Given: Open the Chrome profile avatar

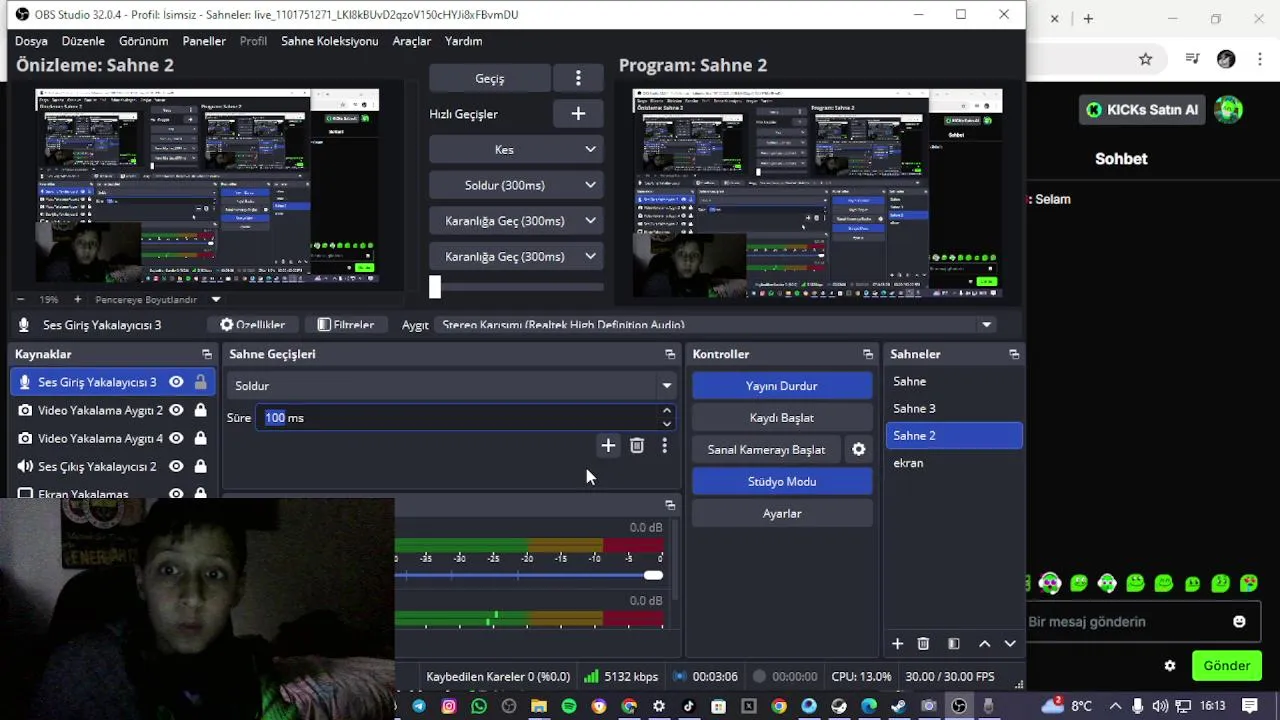Looking at the screenshot, I should [1226, 59].
